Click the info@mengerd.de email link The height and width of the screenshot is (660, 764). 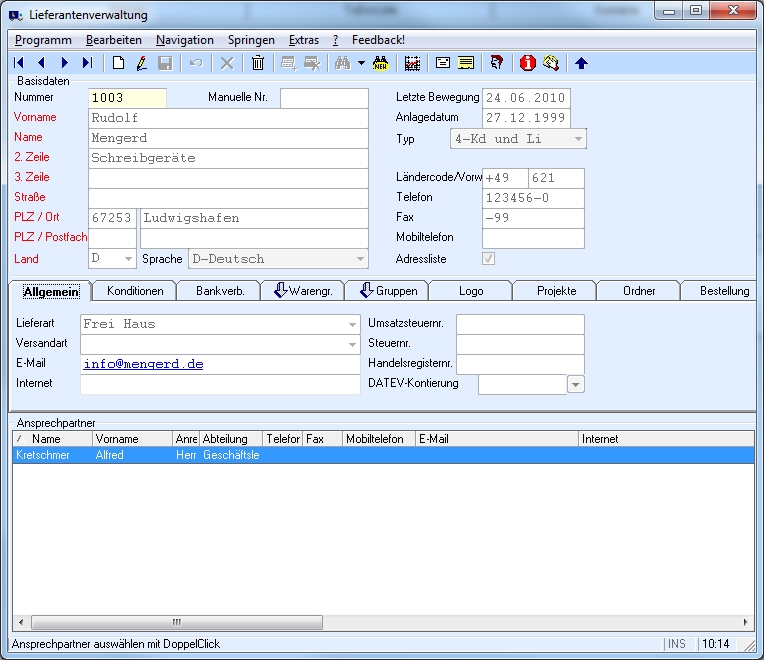coord(143,364)
